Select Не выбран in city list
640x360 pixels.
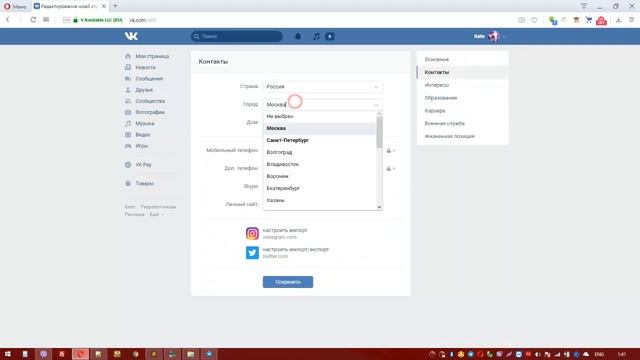320,116
